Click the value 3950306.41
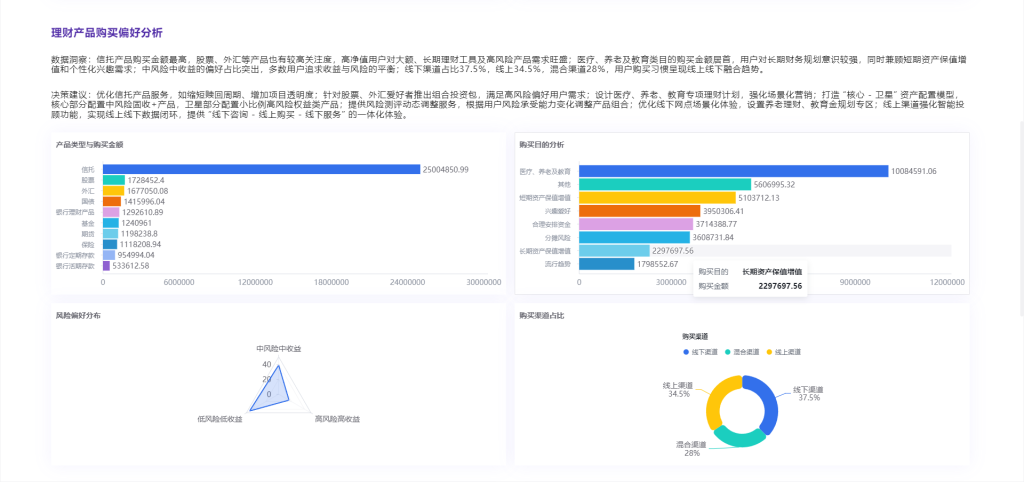 point(724,211)
